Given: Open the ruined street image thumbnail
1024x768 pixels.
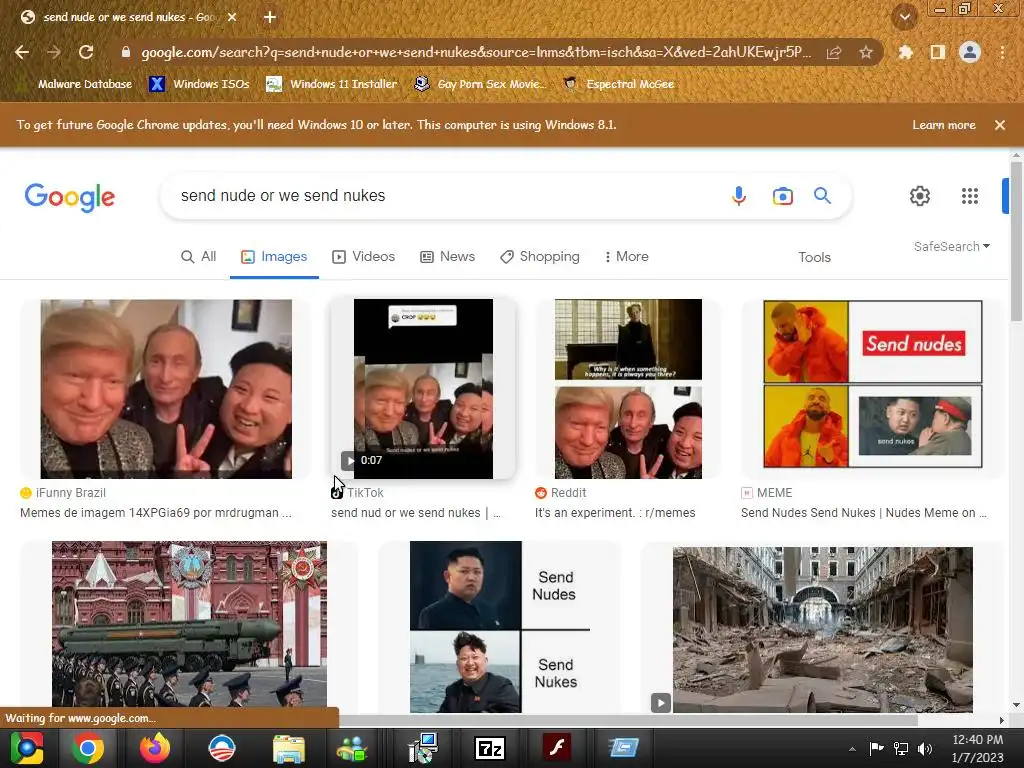Looking at the screenshot, I should pos(823,630).
